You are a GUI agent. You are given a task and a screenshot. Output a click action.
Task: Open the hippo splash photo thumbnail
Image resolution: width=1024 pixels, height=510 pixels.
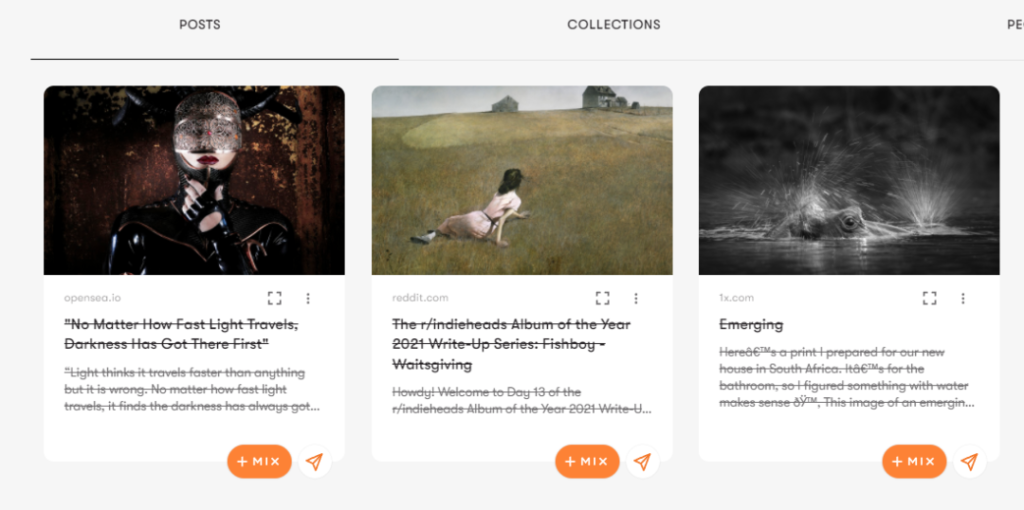[x=849, y=180]
